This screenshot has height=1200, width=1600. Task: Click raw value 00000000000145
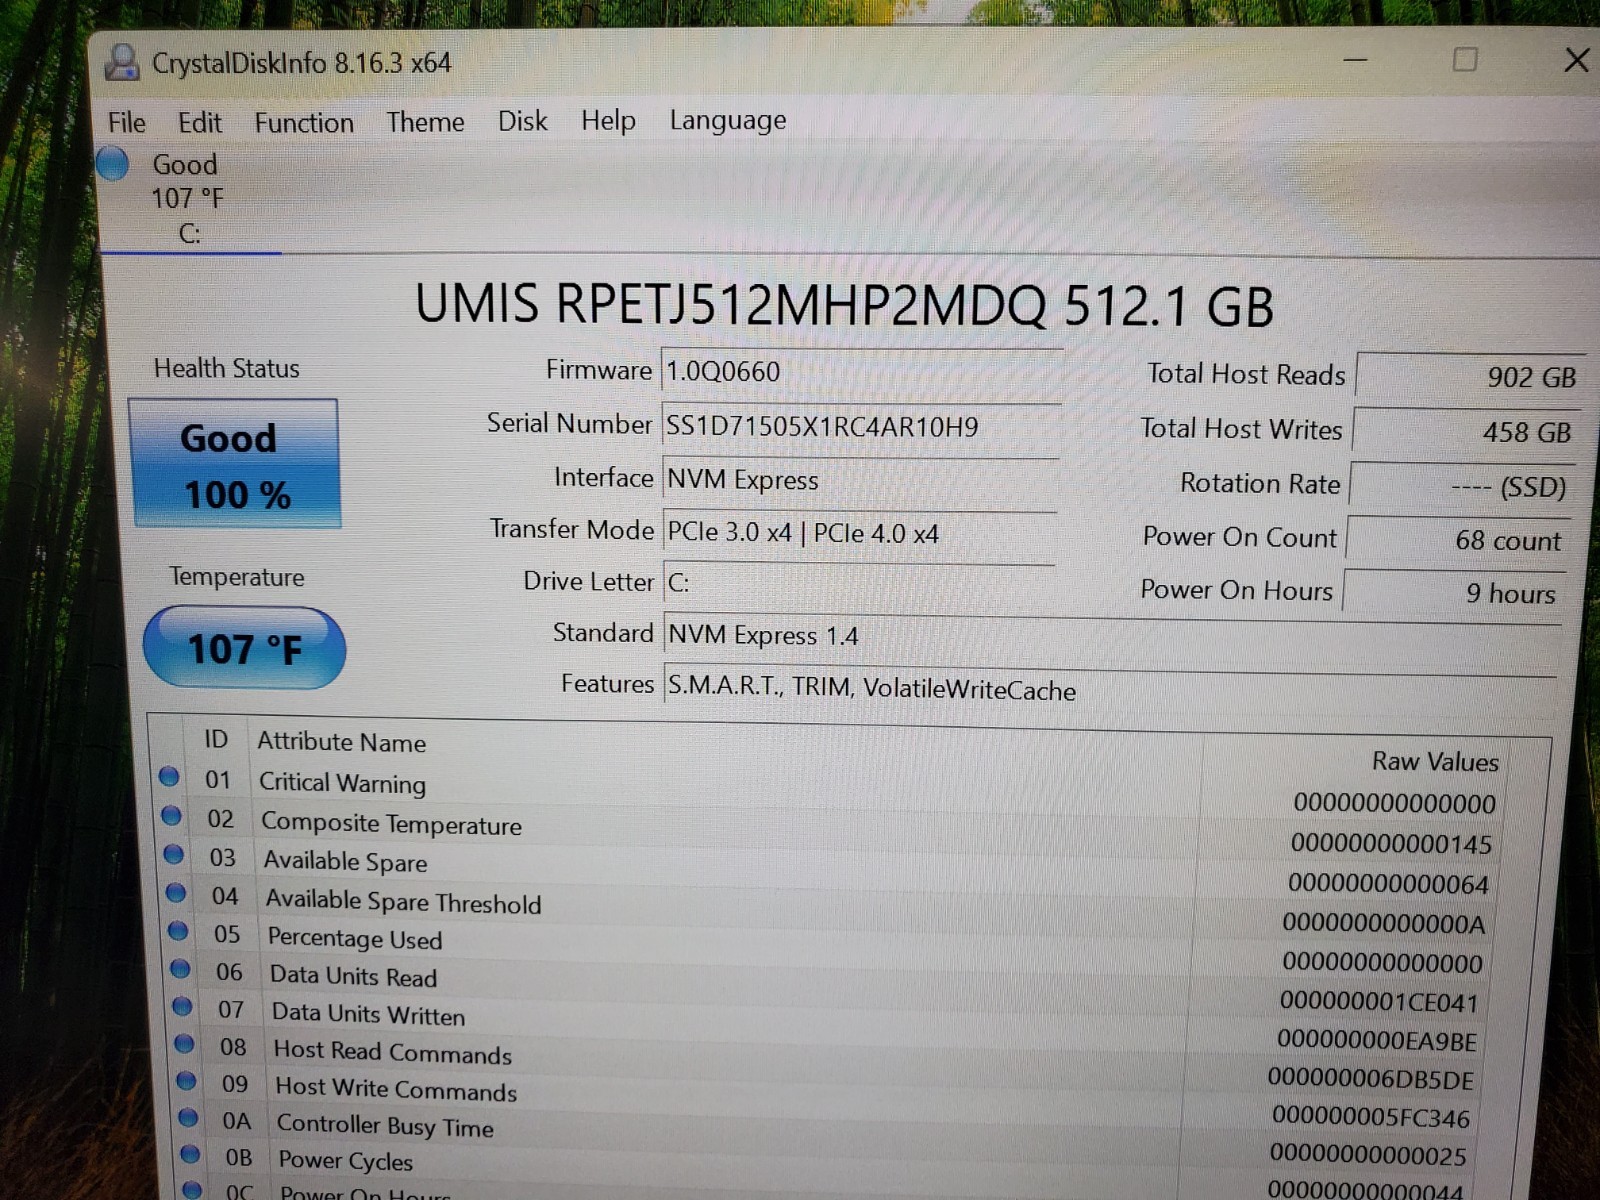pos(1391,844)
